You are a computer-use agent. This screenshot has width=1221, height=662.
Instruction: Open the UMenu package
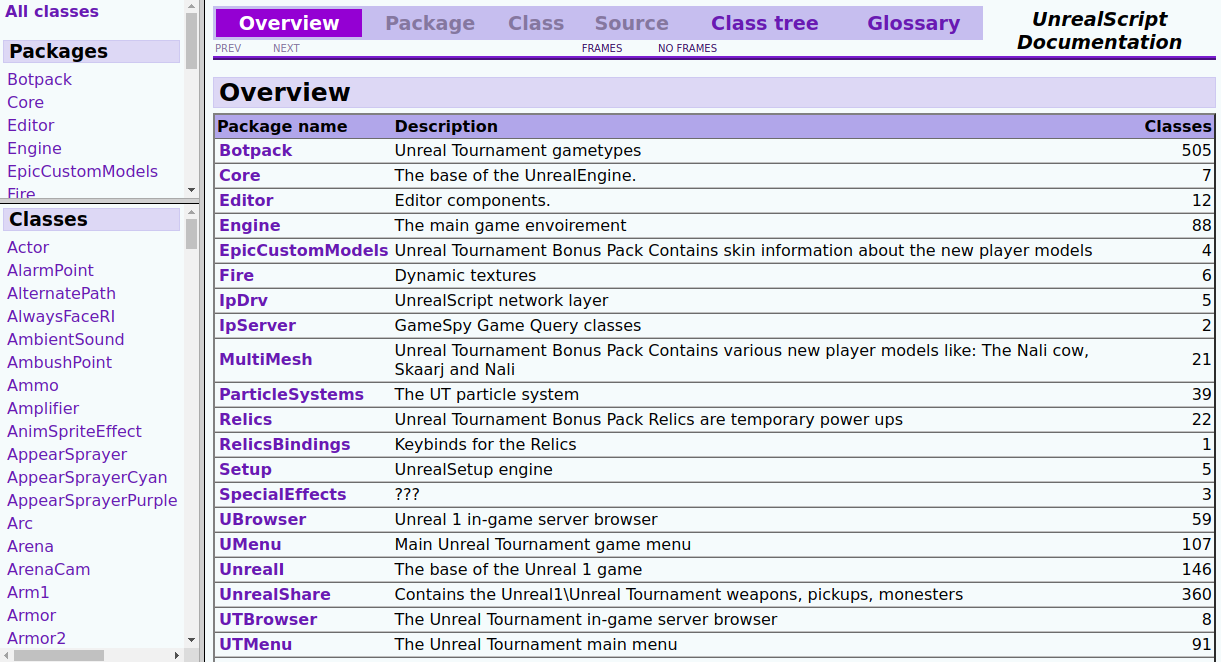pyautogui.click(x=251, y=545)
